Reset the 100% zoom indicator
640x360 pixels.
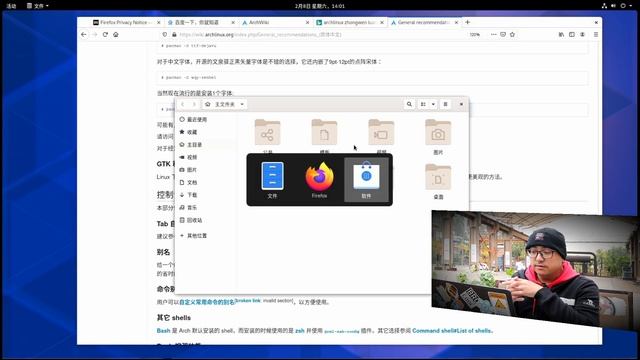tap(475, 35)
